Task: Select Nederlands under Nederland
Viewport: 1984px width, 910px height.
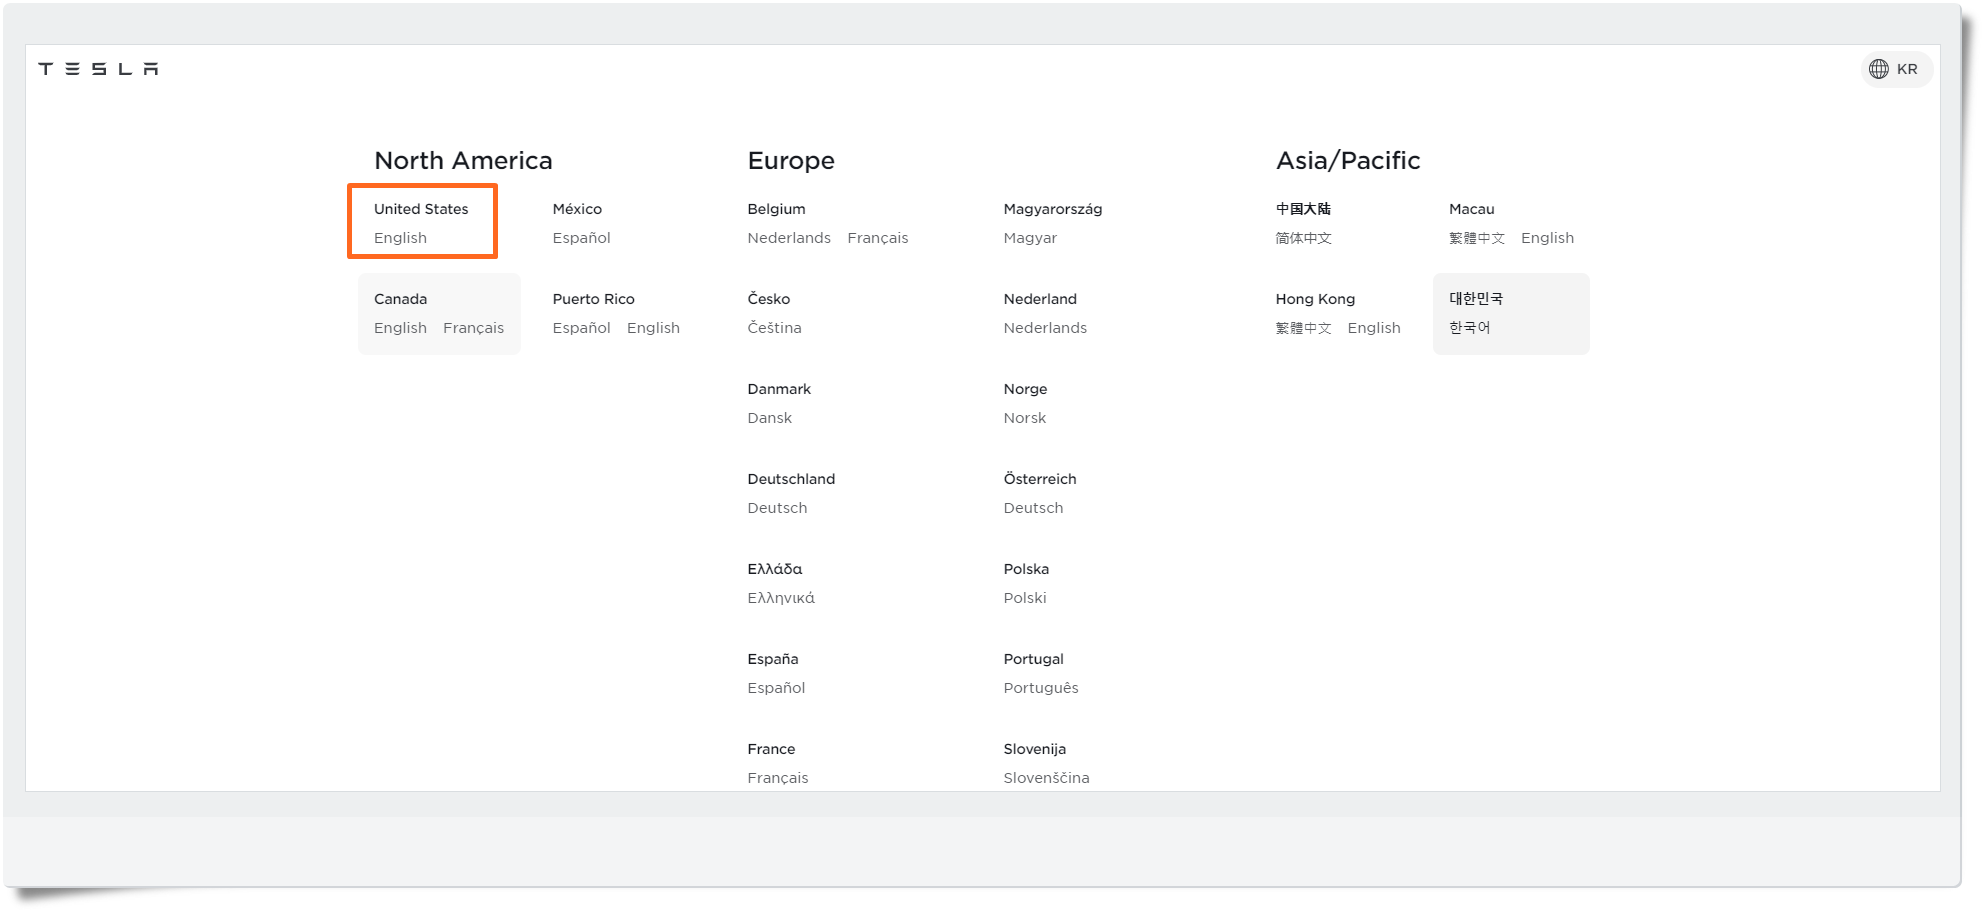Action: pyautogui.click(x=1045, y=328)
